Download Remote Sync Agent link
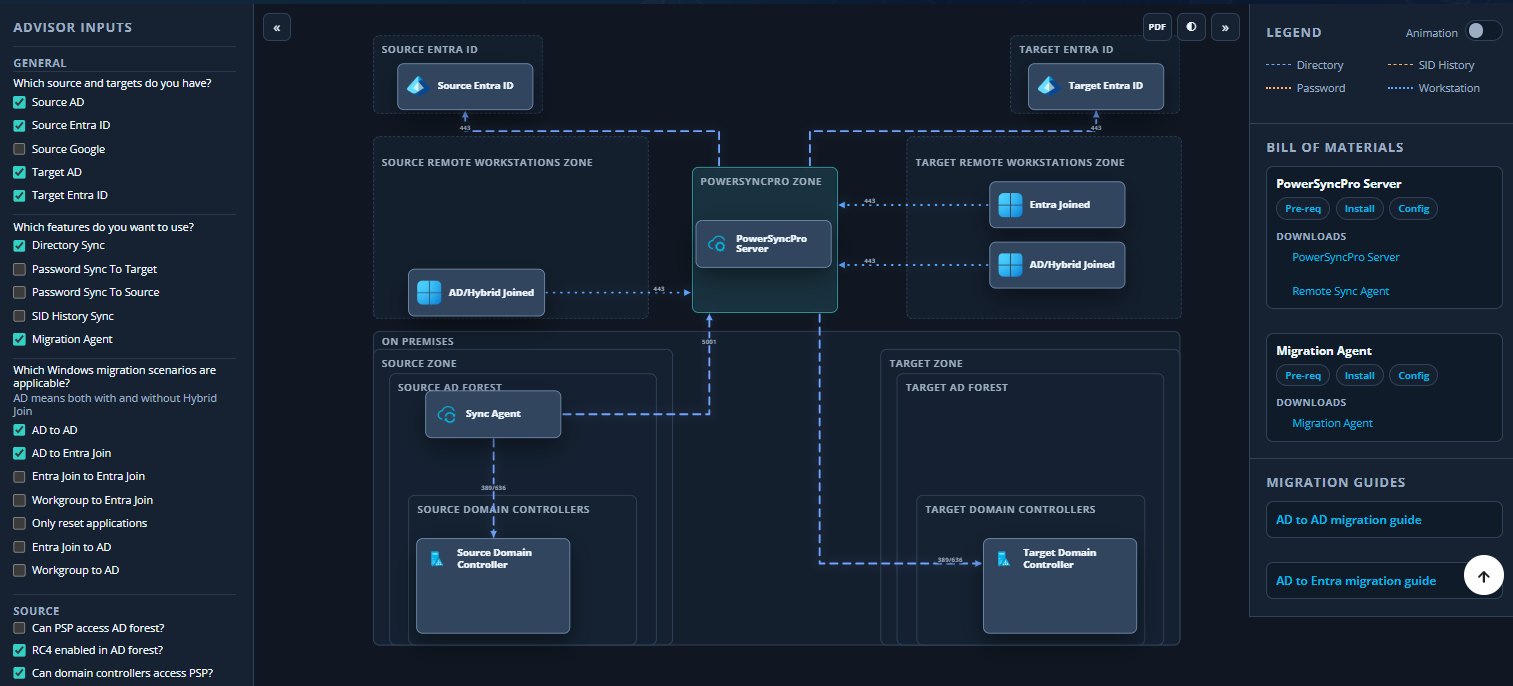Image resolution: width=1513 pixels, height=686 pixels. pos(1341,291)
